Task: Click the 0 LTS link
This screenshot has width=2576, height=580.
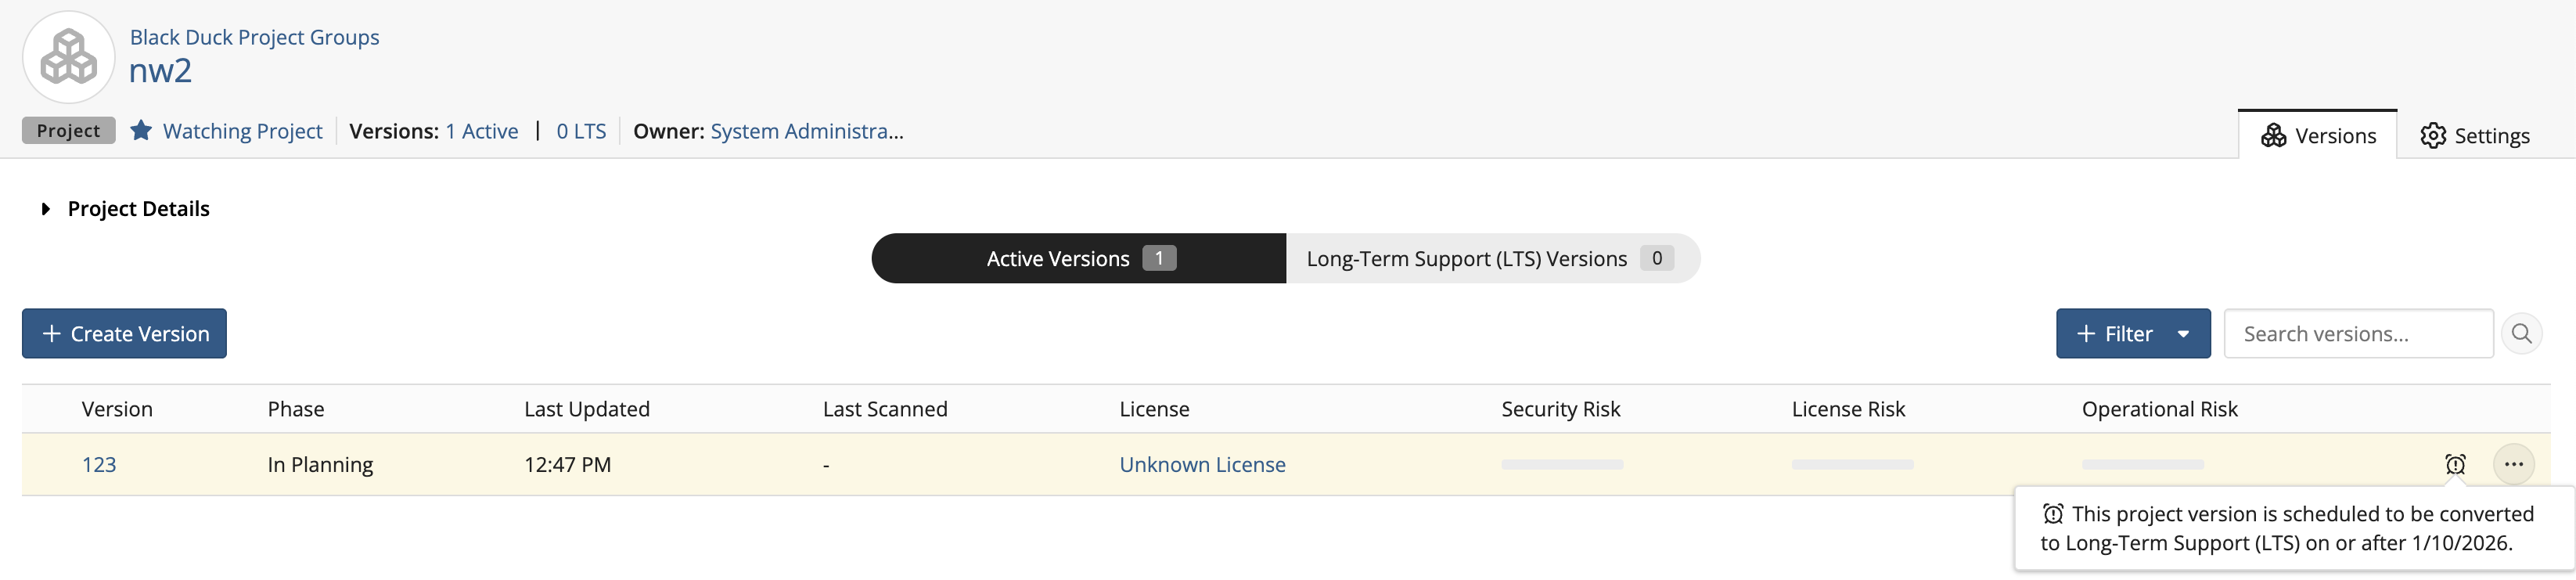Action: tap(581, 131)
